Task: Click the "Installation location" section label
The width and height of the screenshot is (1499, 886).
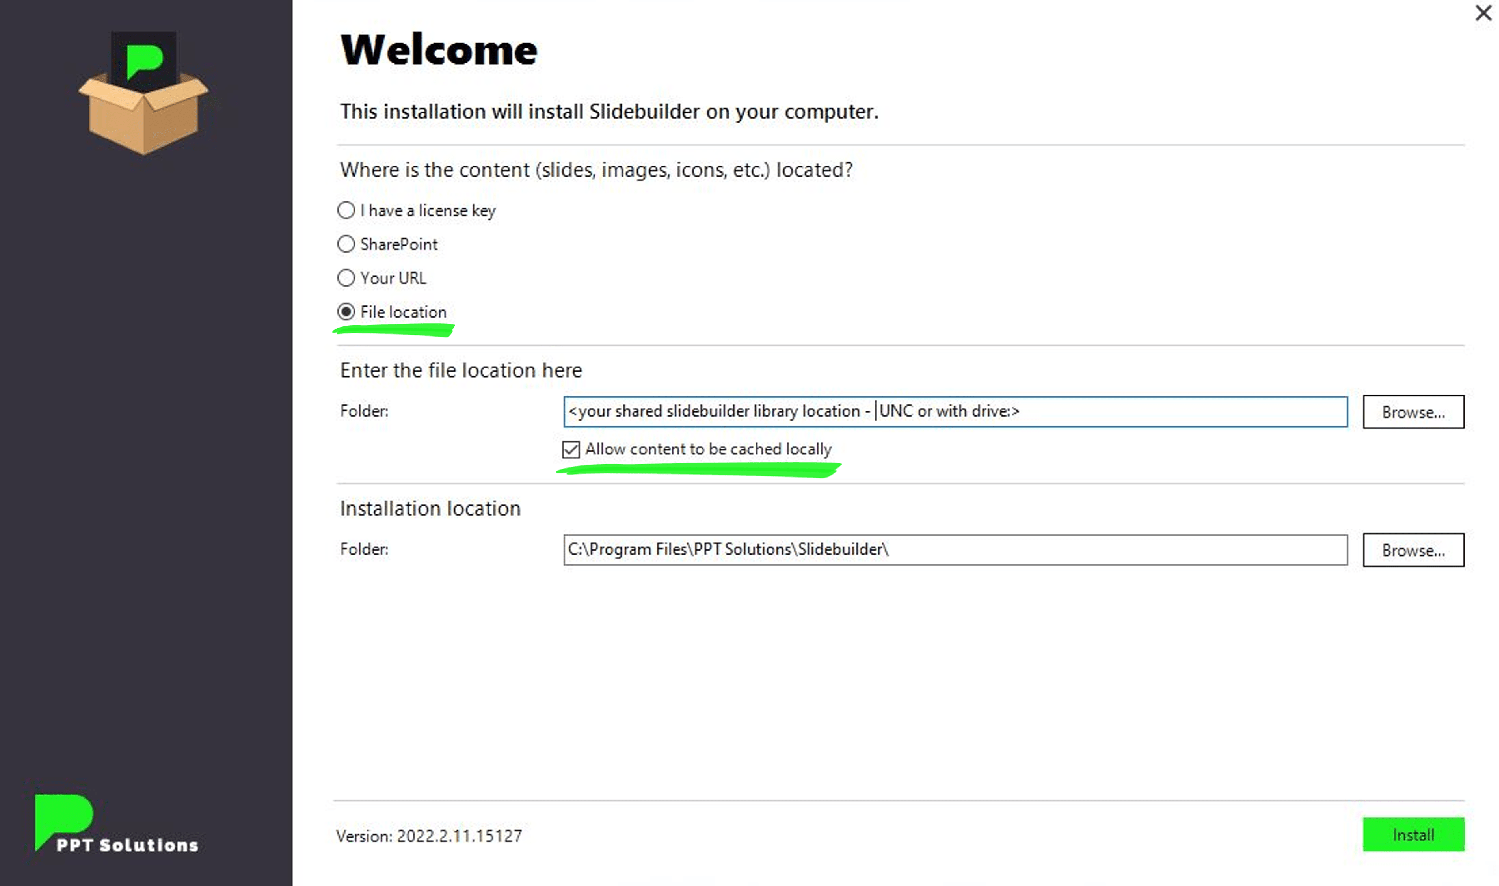Action: pyautogui.click(x=430, y=508)
